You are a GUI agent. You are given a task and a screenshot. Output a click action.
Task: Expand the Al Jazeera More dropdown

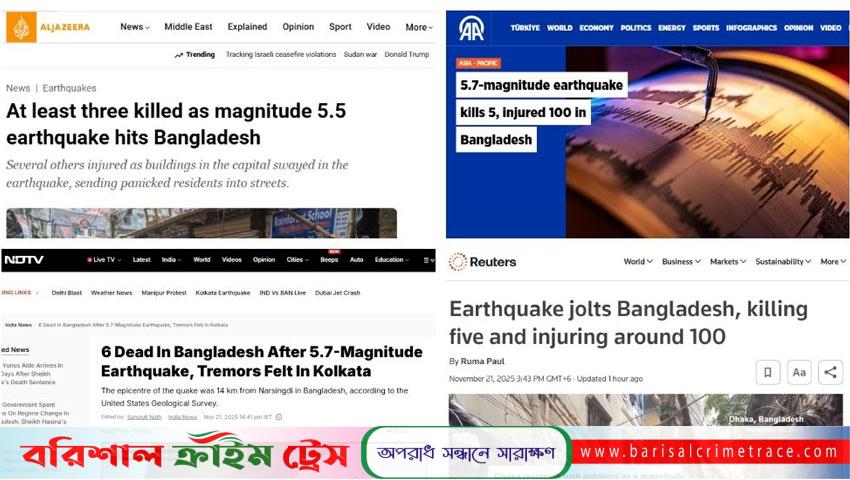tap(419, 27)
